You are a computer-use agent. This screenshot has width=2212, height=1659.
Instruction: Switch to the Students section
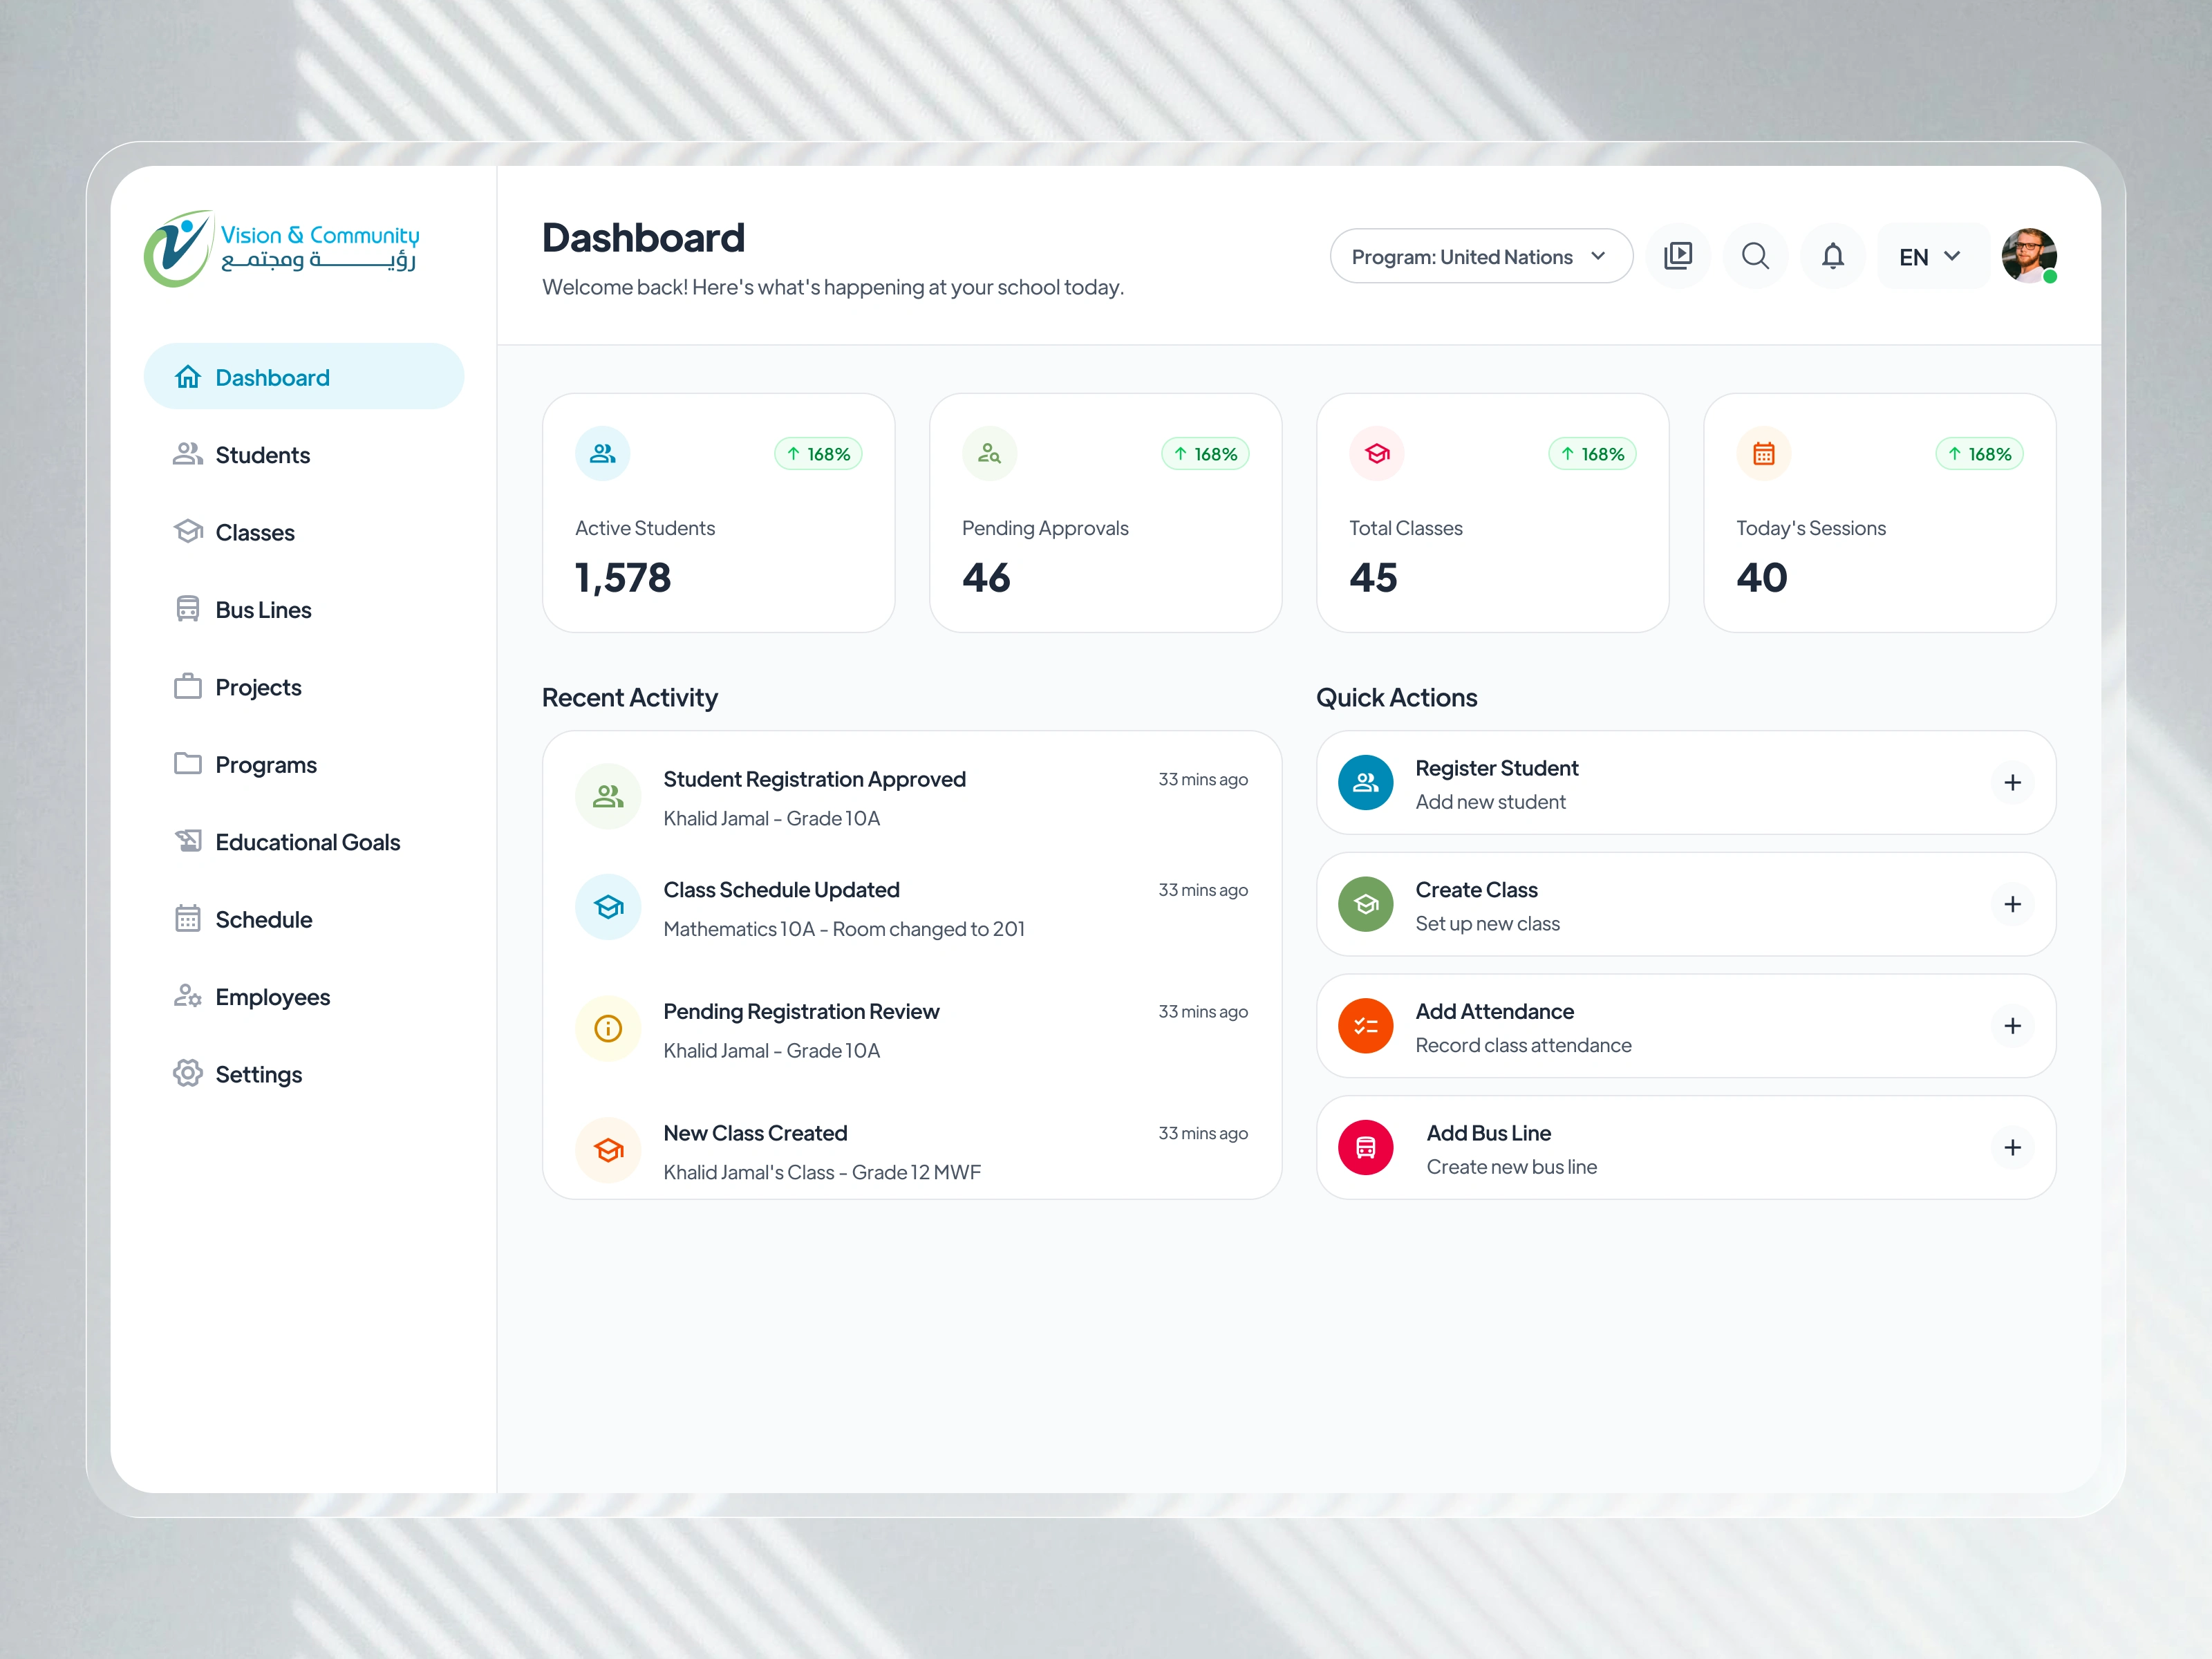pos(262,454)
